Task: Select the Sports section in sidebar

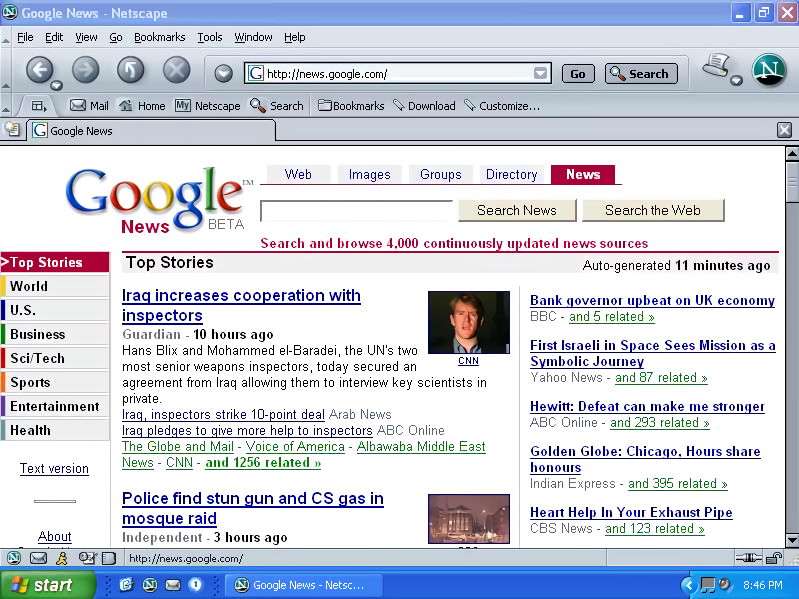Action: (55, 382)
